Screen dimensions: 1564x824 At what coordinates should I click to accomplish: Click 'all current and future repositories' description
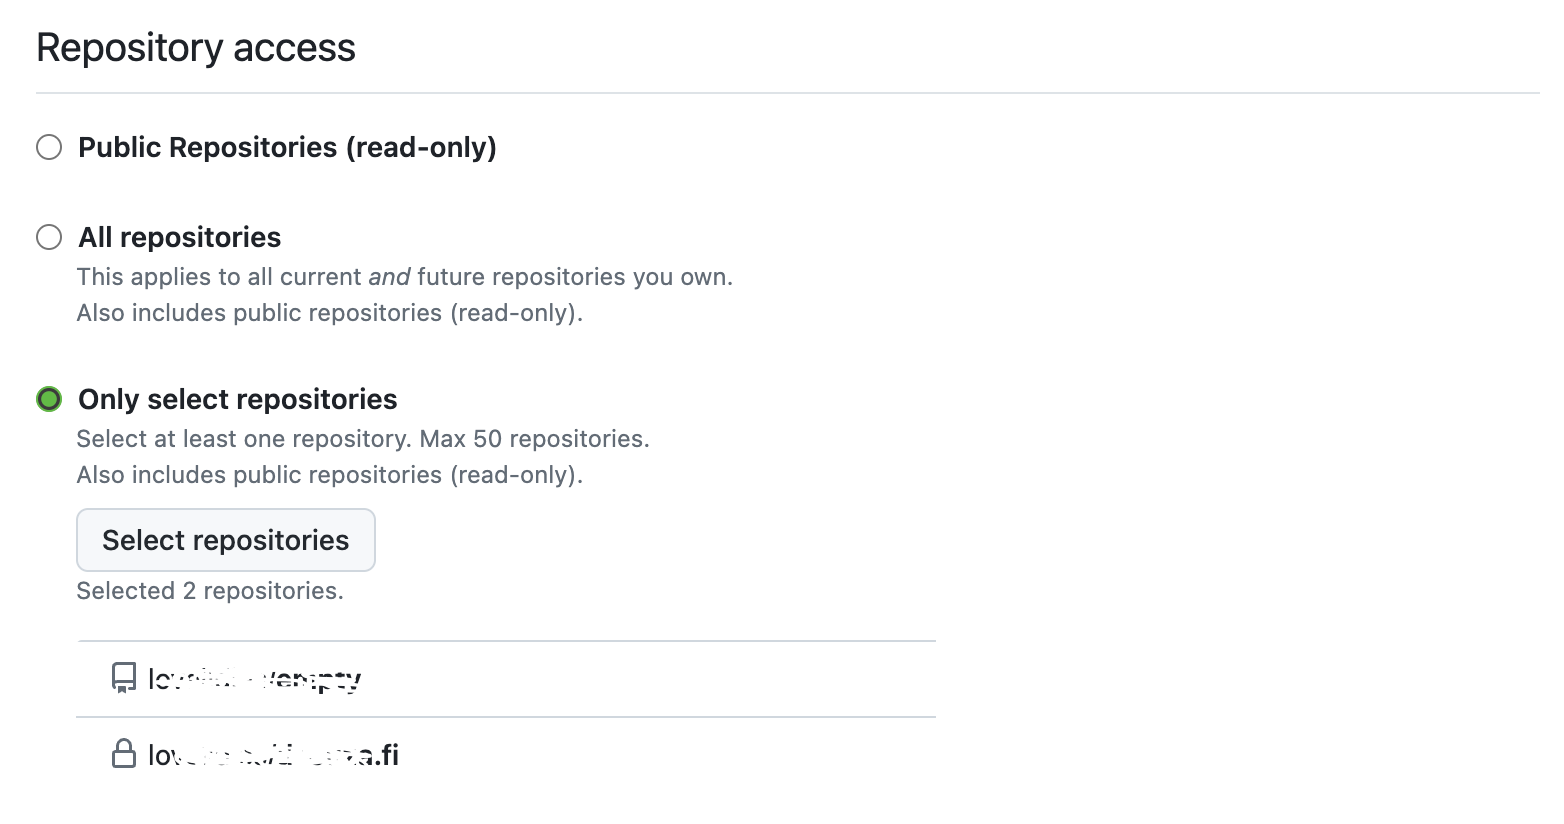tap(404, 277)
